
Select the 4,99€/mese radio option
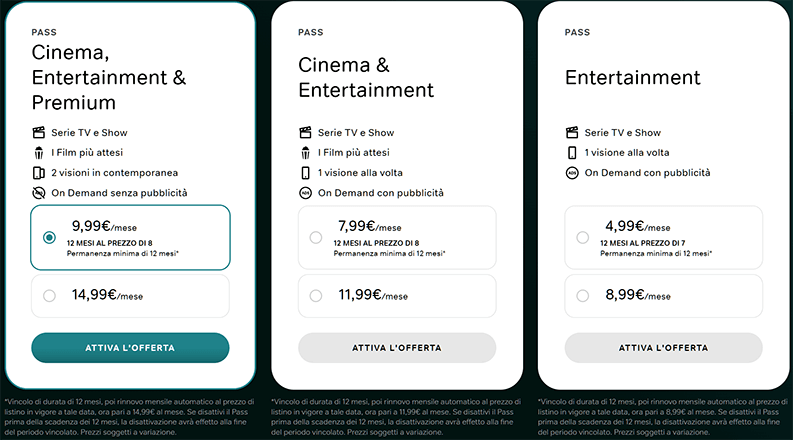(x=583, y=237)
